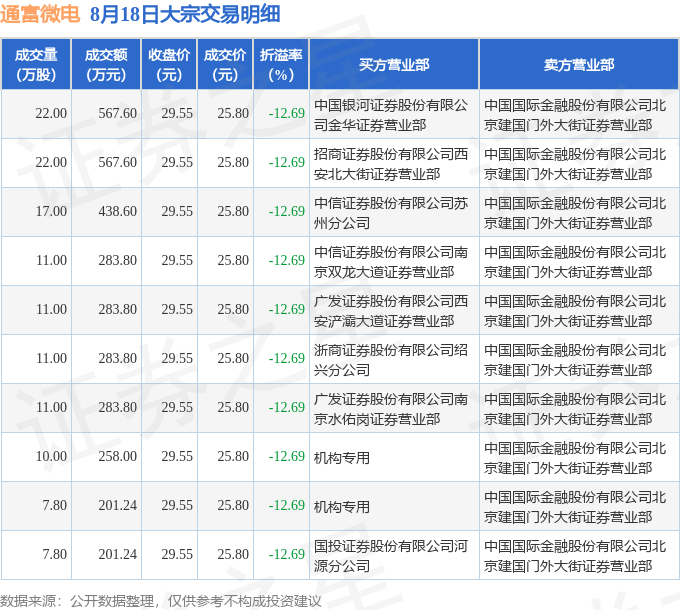Select the 成交额(万元) column header
The width and height of the screenshot is (680, 610).
(106, 65)
